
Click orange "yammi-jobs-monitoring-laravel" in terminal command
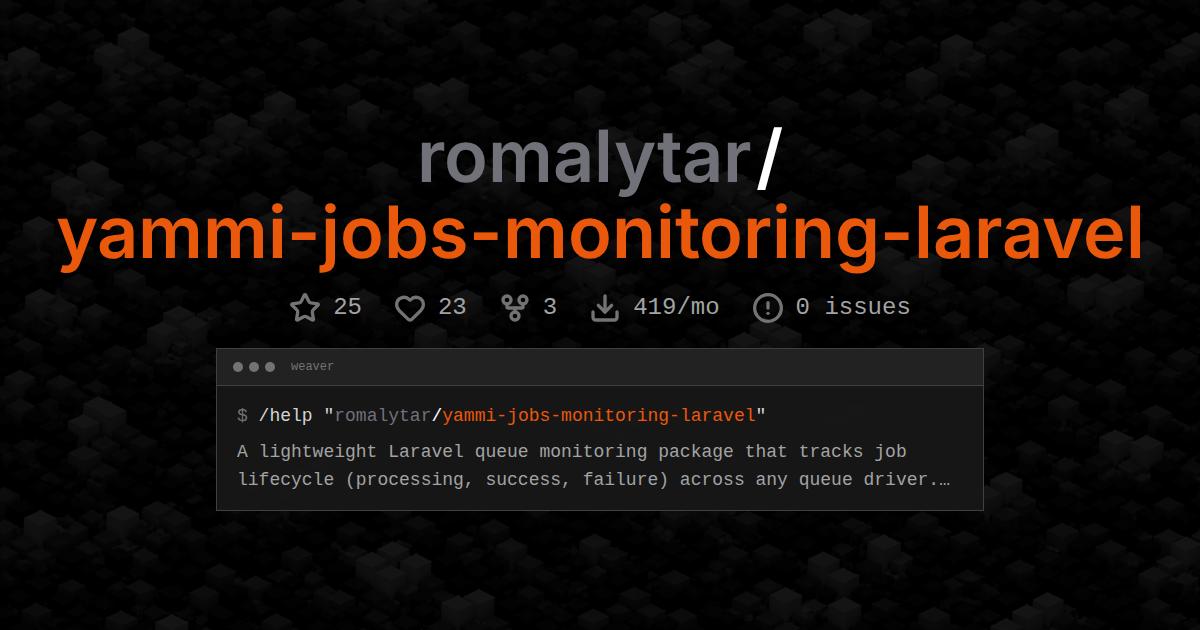click(x=599, y=415)
